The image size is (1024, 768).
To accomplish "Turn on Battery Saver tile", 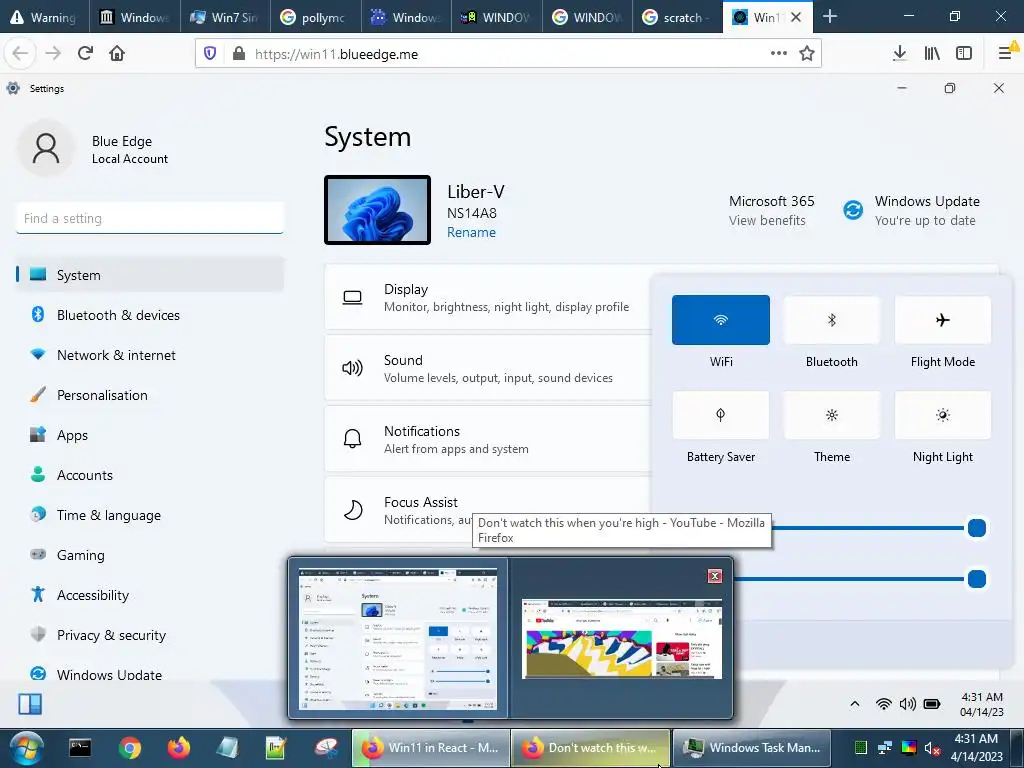I will pyautogui.click(x=720, y=415).
